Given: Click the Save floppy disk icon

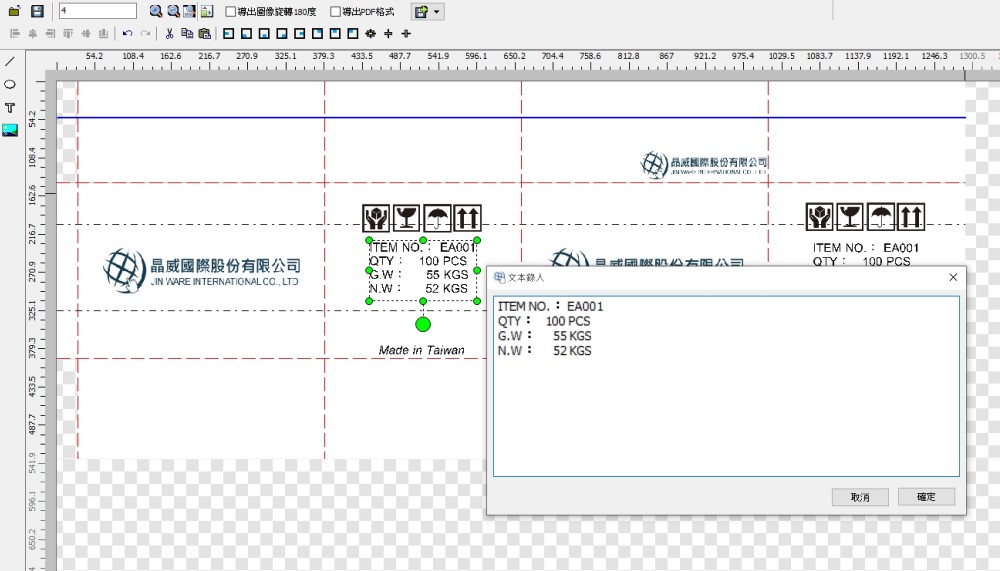Looking at the screenshot, I should [37, 11].
